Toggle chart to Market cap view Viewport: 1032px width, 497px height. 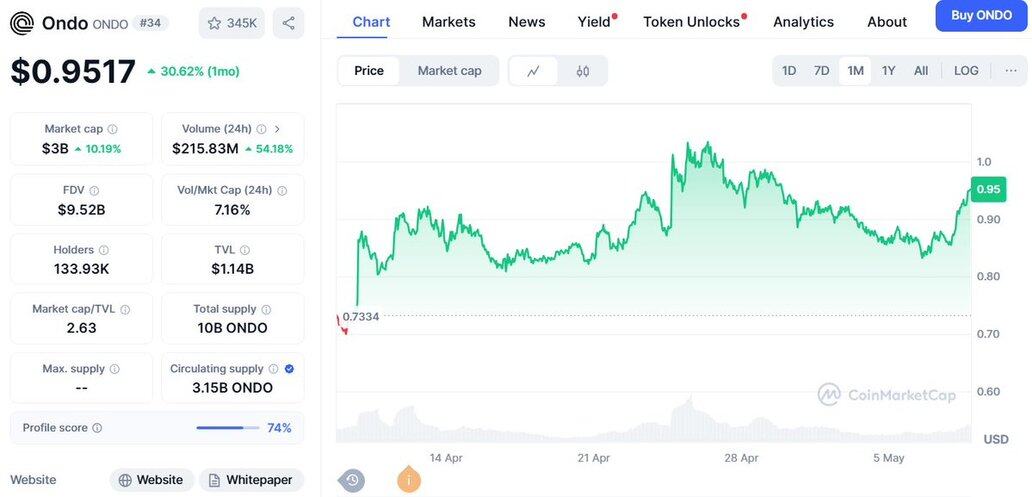(x=449, y=71)
